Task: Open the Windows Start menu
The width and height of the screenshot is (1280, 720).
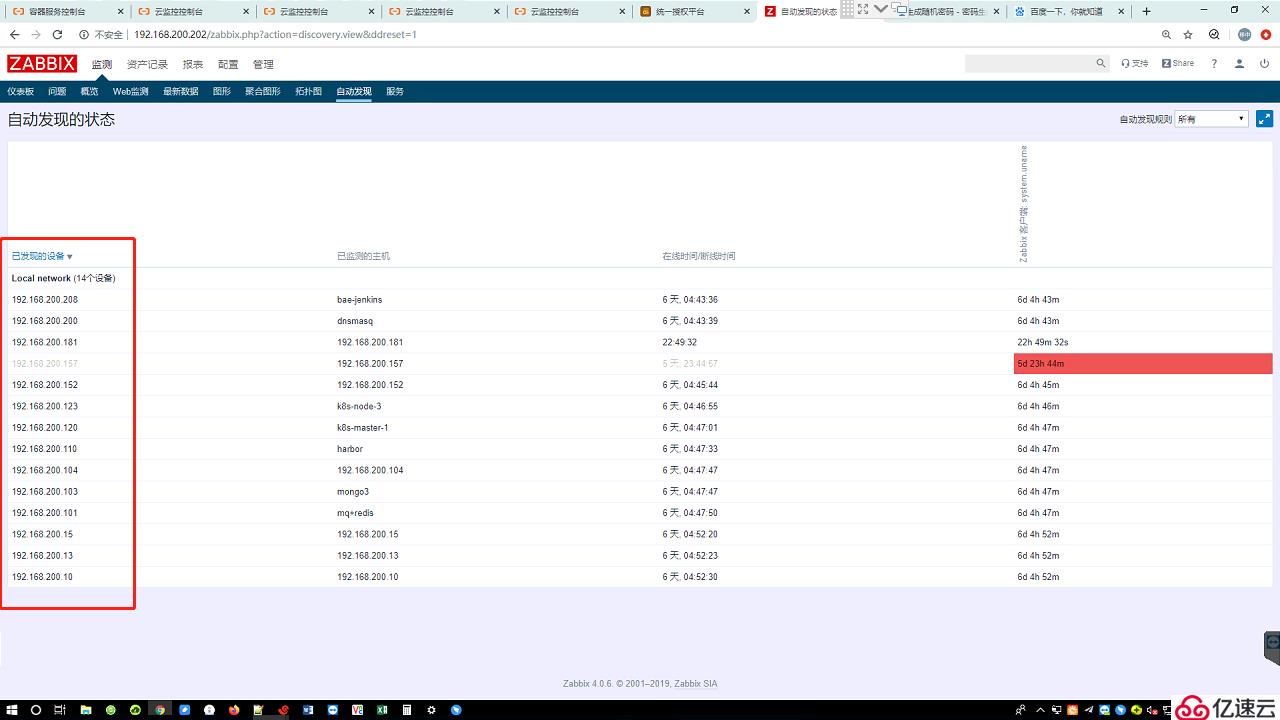Action: (x=12, y=709)
